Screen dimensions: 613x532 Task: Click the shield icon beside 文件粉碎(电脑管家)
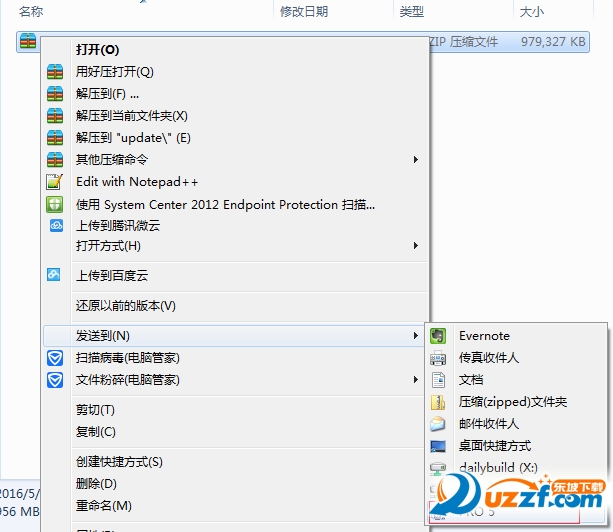tap(55, 380)
